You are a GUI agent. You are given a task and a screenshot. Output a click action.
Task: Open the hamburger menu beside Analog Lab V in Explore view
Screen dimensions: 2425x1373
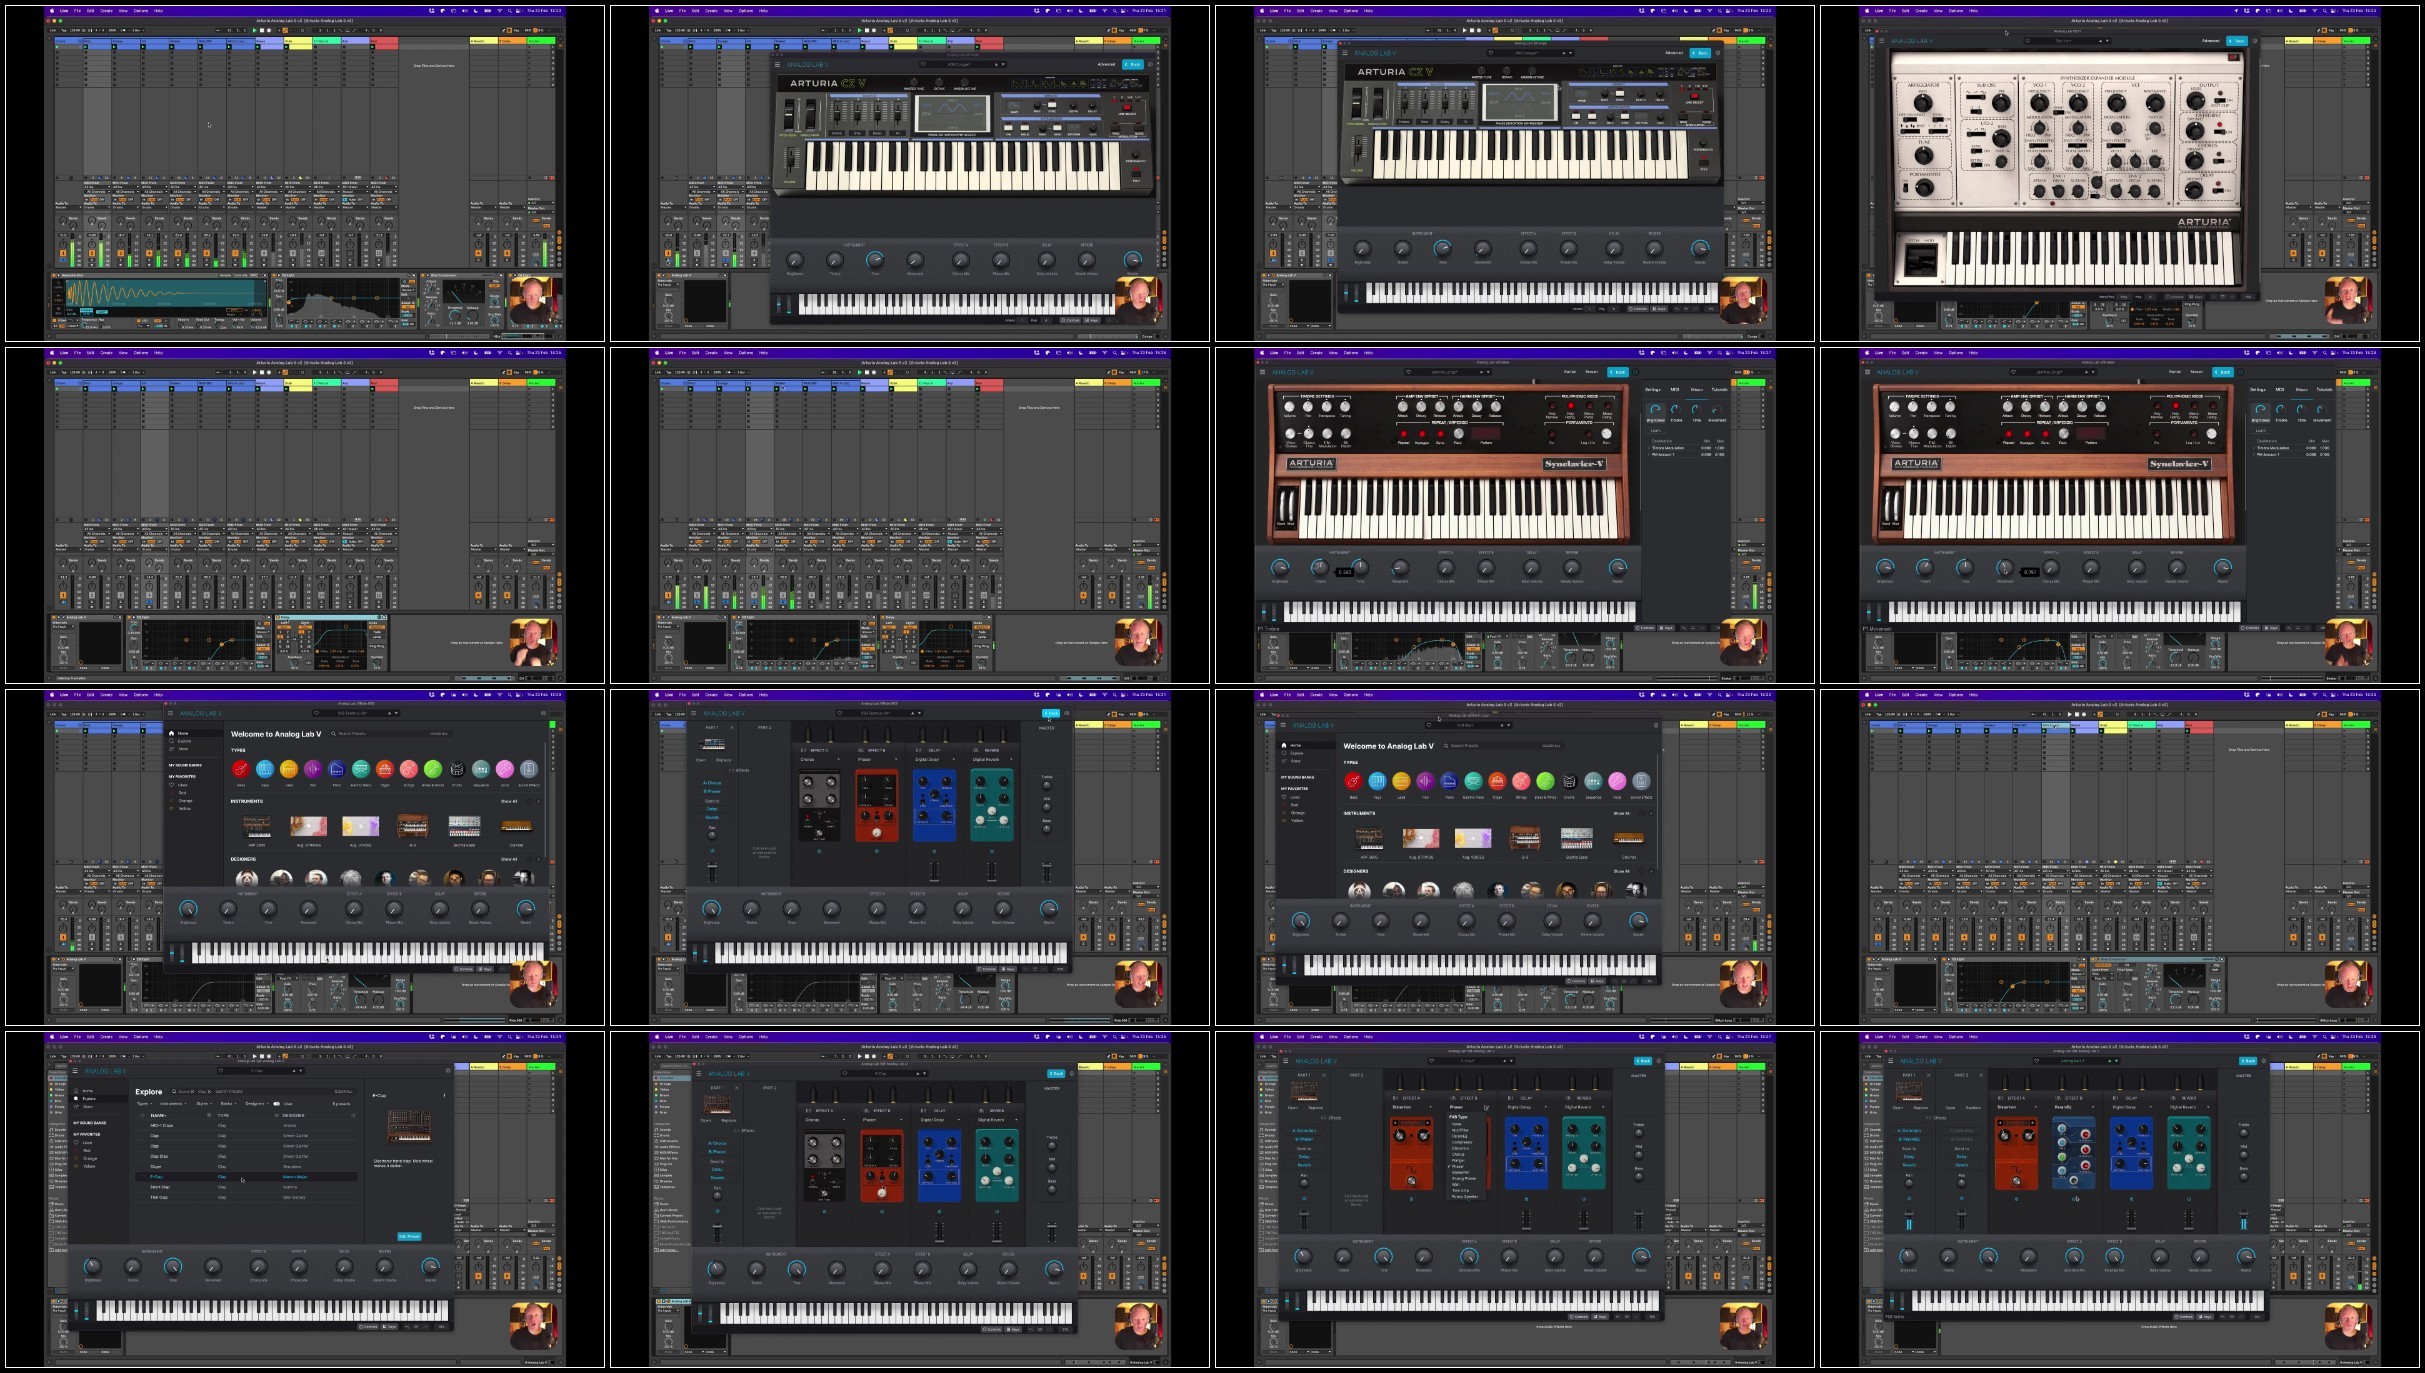(x=75, y=1071)
